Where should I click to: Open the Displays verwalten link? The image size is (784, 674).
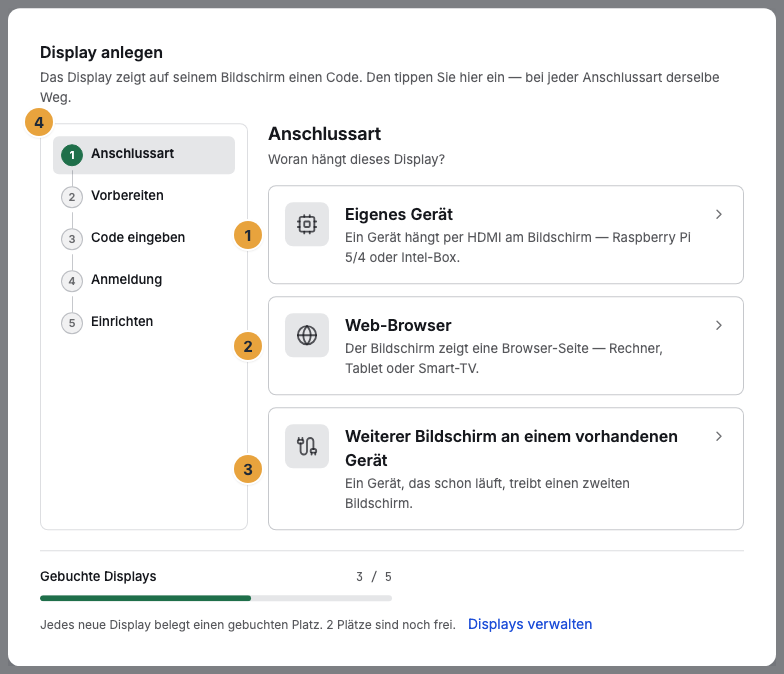(530, 624)
